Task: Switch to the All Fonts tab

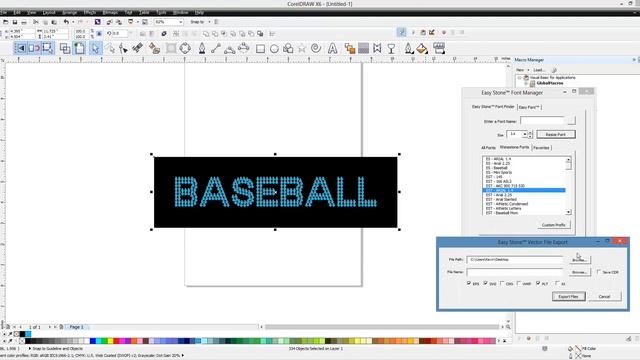Action: (488, 147)
